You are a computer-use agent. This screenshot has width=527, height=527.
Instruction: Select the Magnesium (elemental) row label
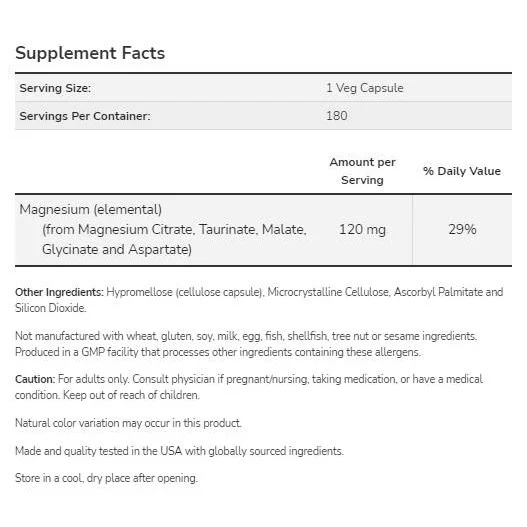click(x=90, y=210)
